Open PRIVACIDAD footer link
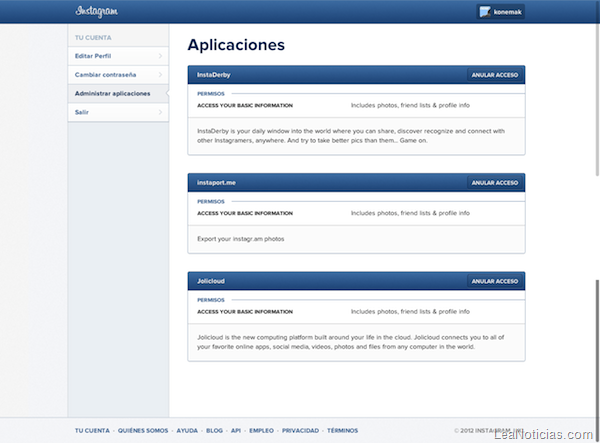 pyautogui.click(x=300, y=430)
